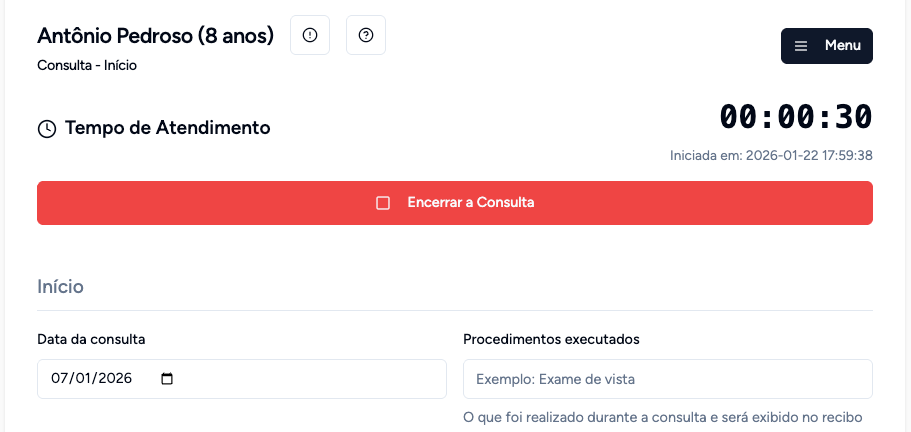The height and width of the screenshot is (432, 911).
Task: Open the Menu button
Action: tap(826, 46)
